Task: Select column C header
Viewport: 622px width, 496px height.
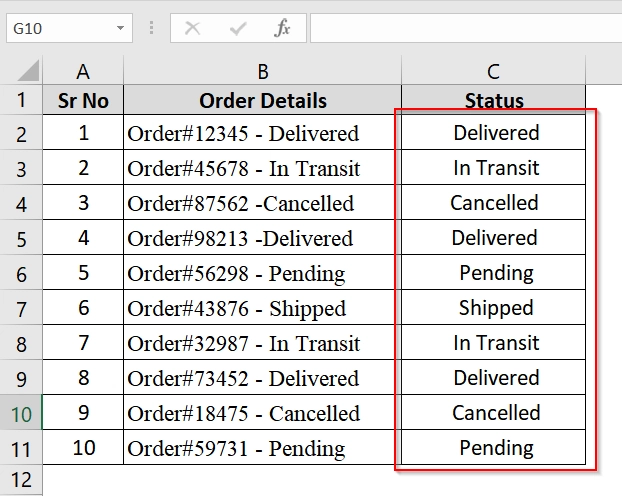Action: 493,71
